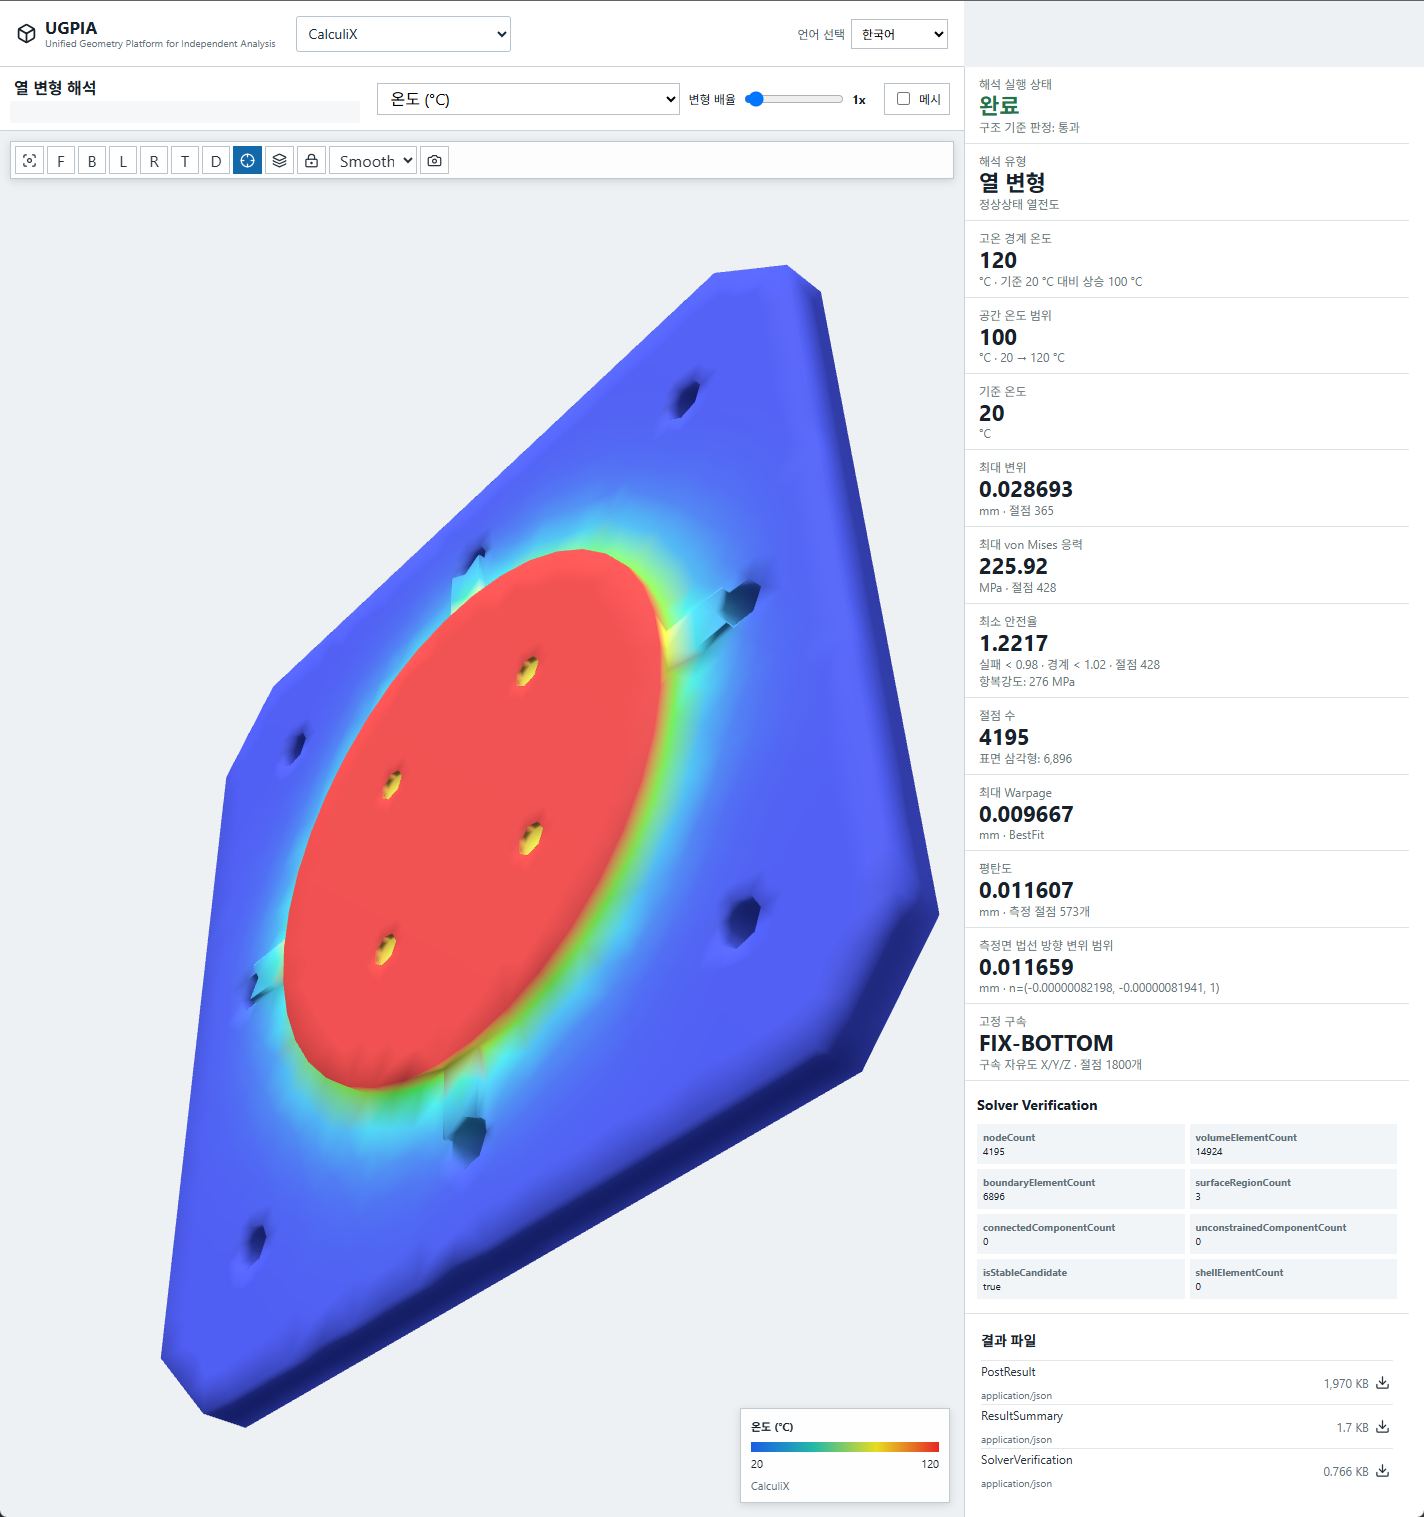This screenshot has width=1424, height=1517.
Task: Switch to Top view with T button
Action: (x=185, y=160)
